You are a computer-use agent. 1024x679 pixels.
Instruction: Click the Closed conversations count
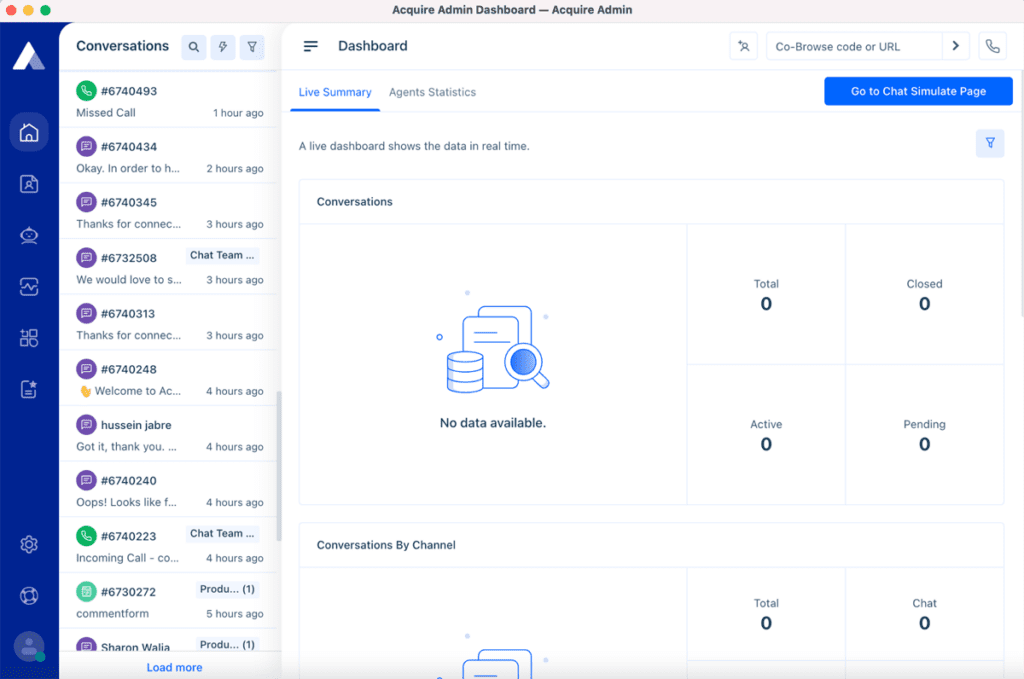click(x=924, y=304)
